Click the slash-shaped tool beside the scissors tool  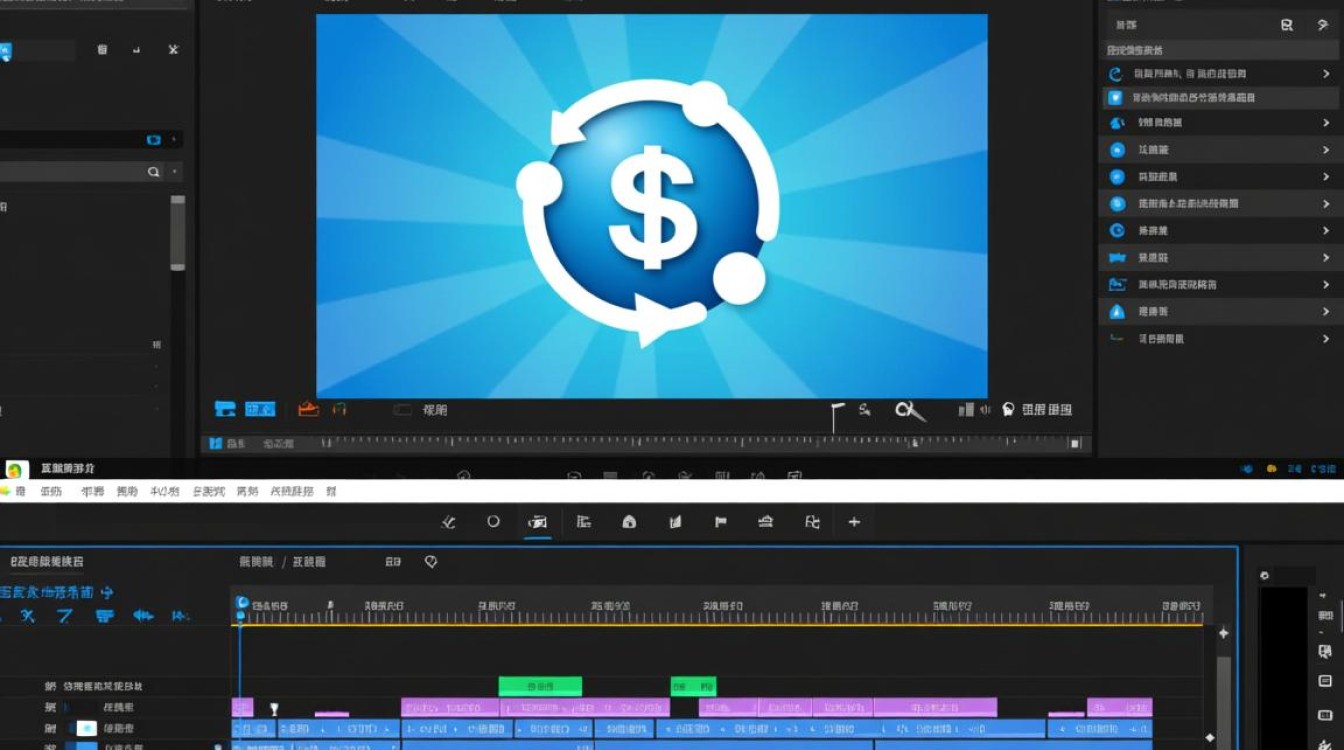(x=65, y=616)
